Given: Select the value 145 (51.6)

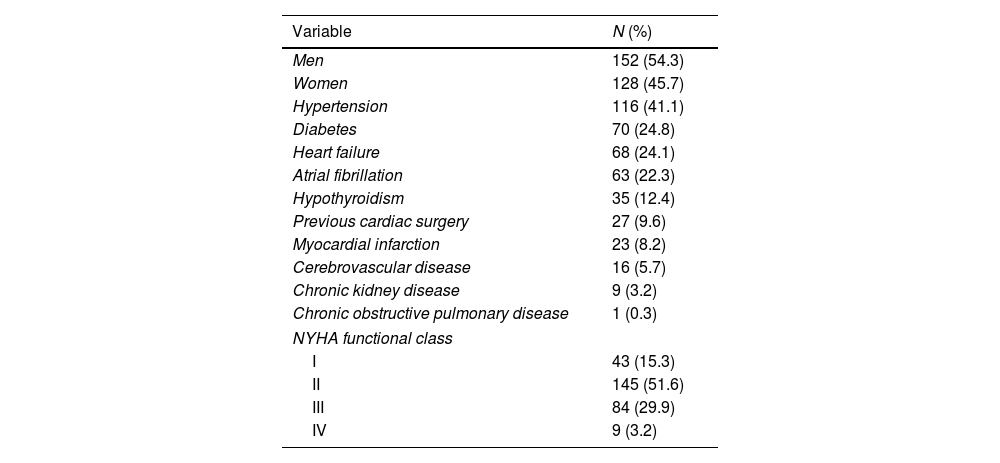Looking at the screenshot, I should pos(648,384).
